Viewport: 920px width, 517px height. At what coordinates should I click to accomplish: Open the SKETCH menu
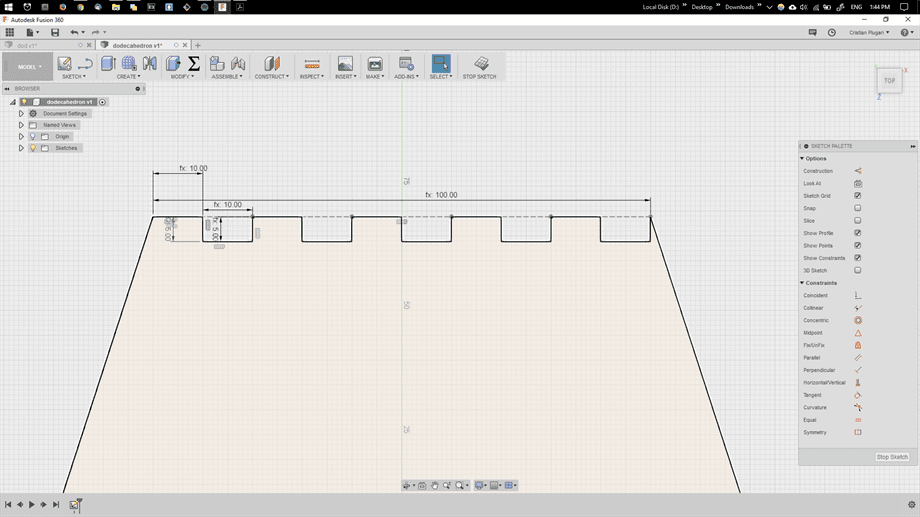point(74,76)
